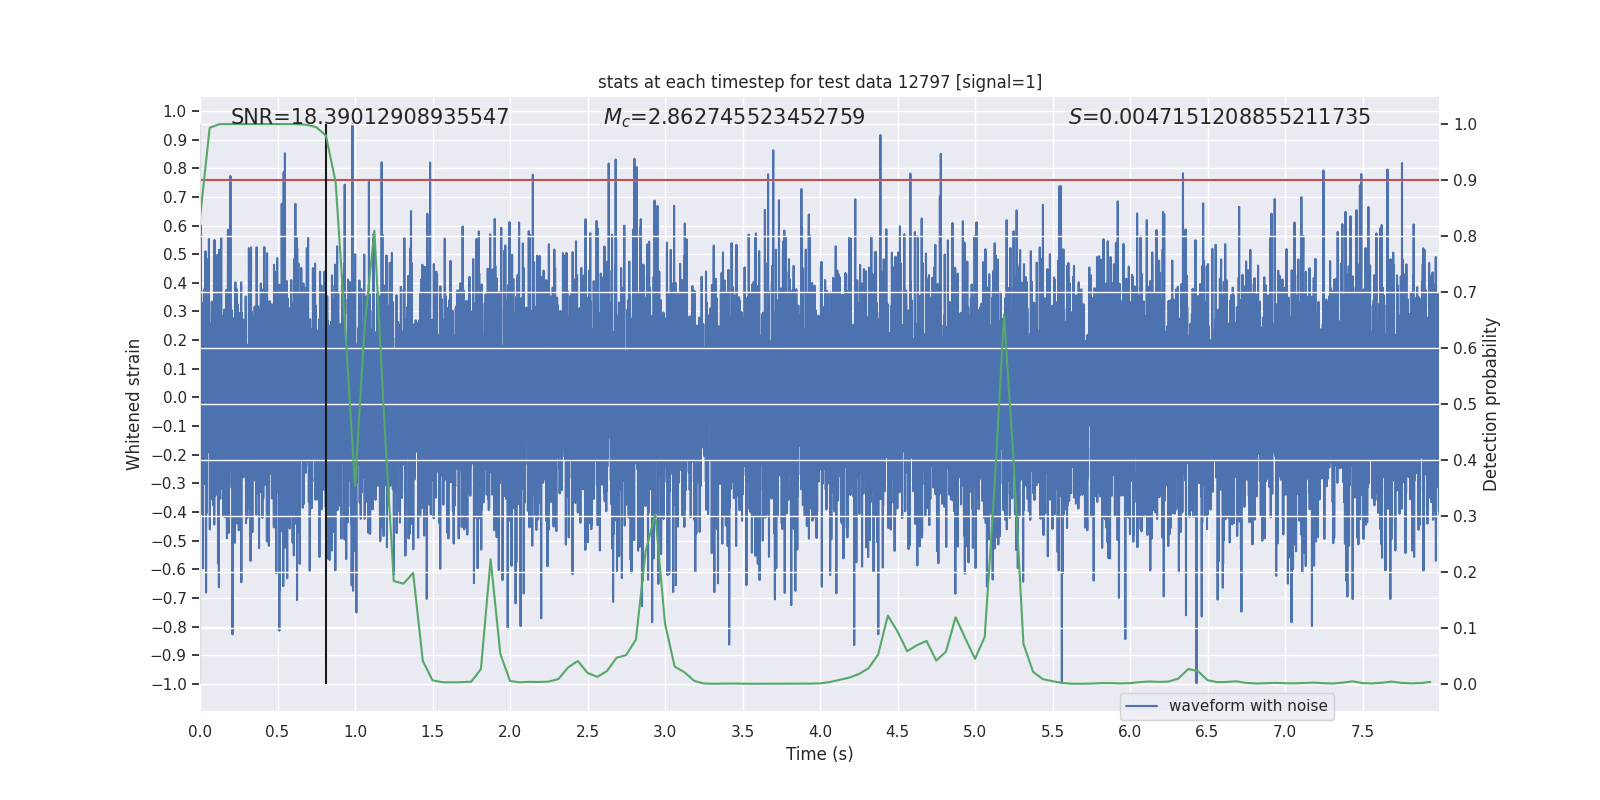Click the −0.5 tick on Whitened strain axis
1600x800 pixels.
[170, 541]
